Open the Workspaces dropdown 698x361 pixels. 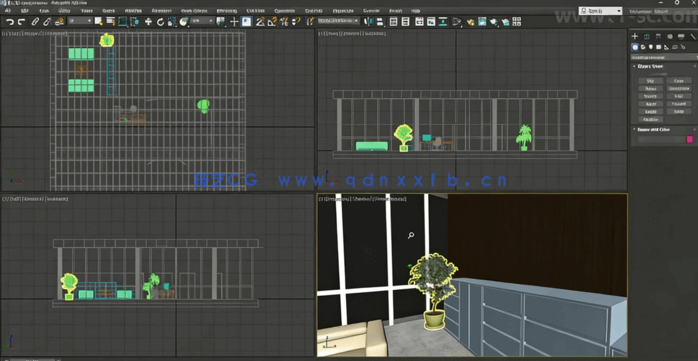coord(601,11)
